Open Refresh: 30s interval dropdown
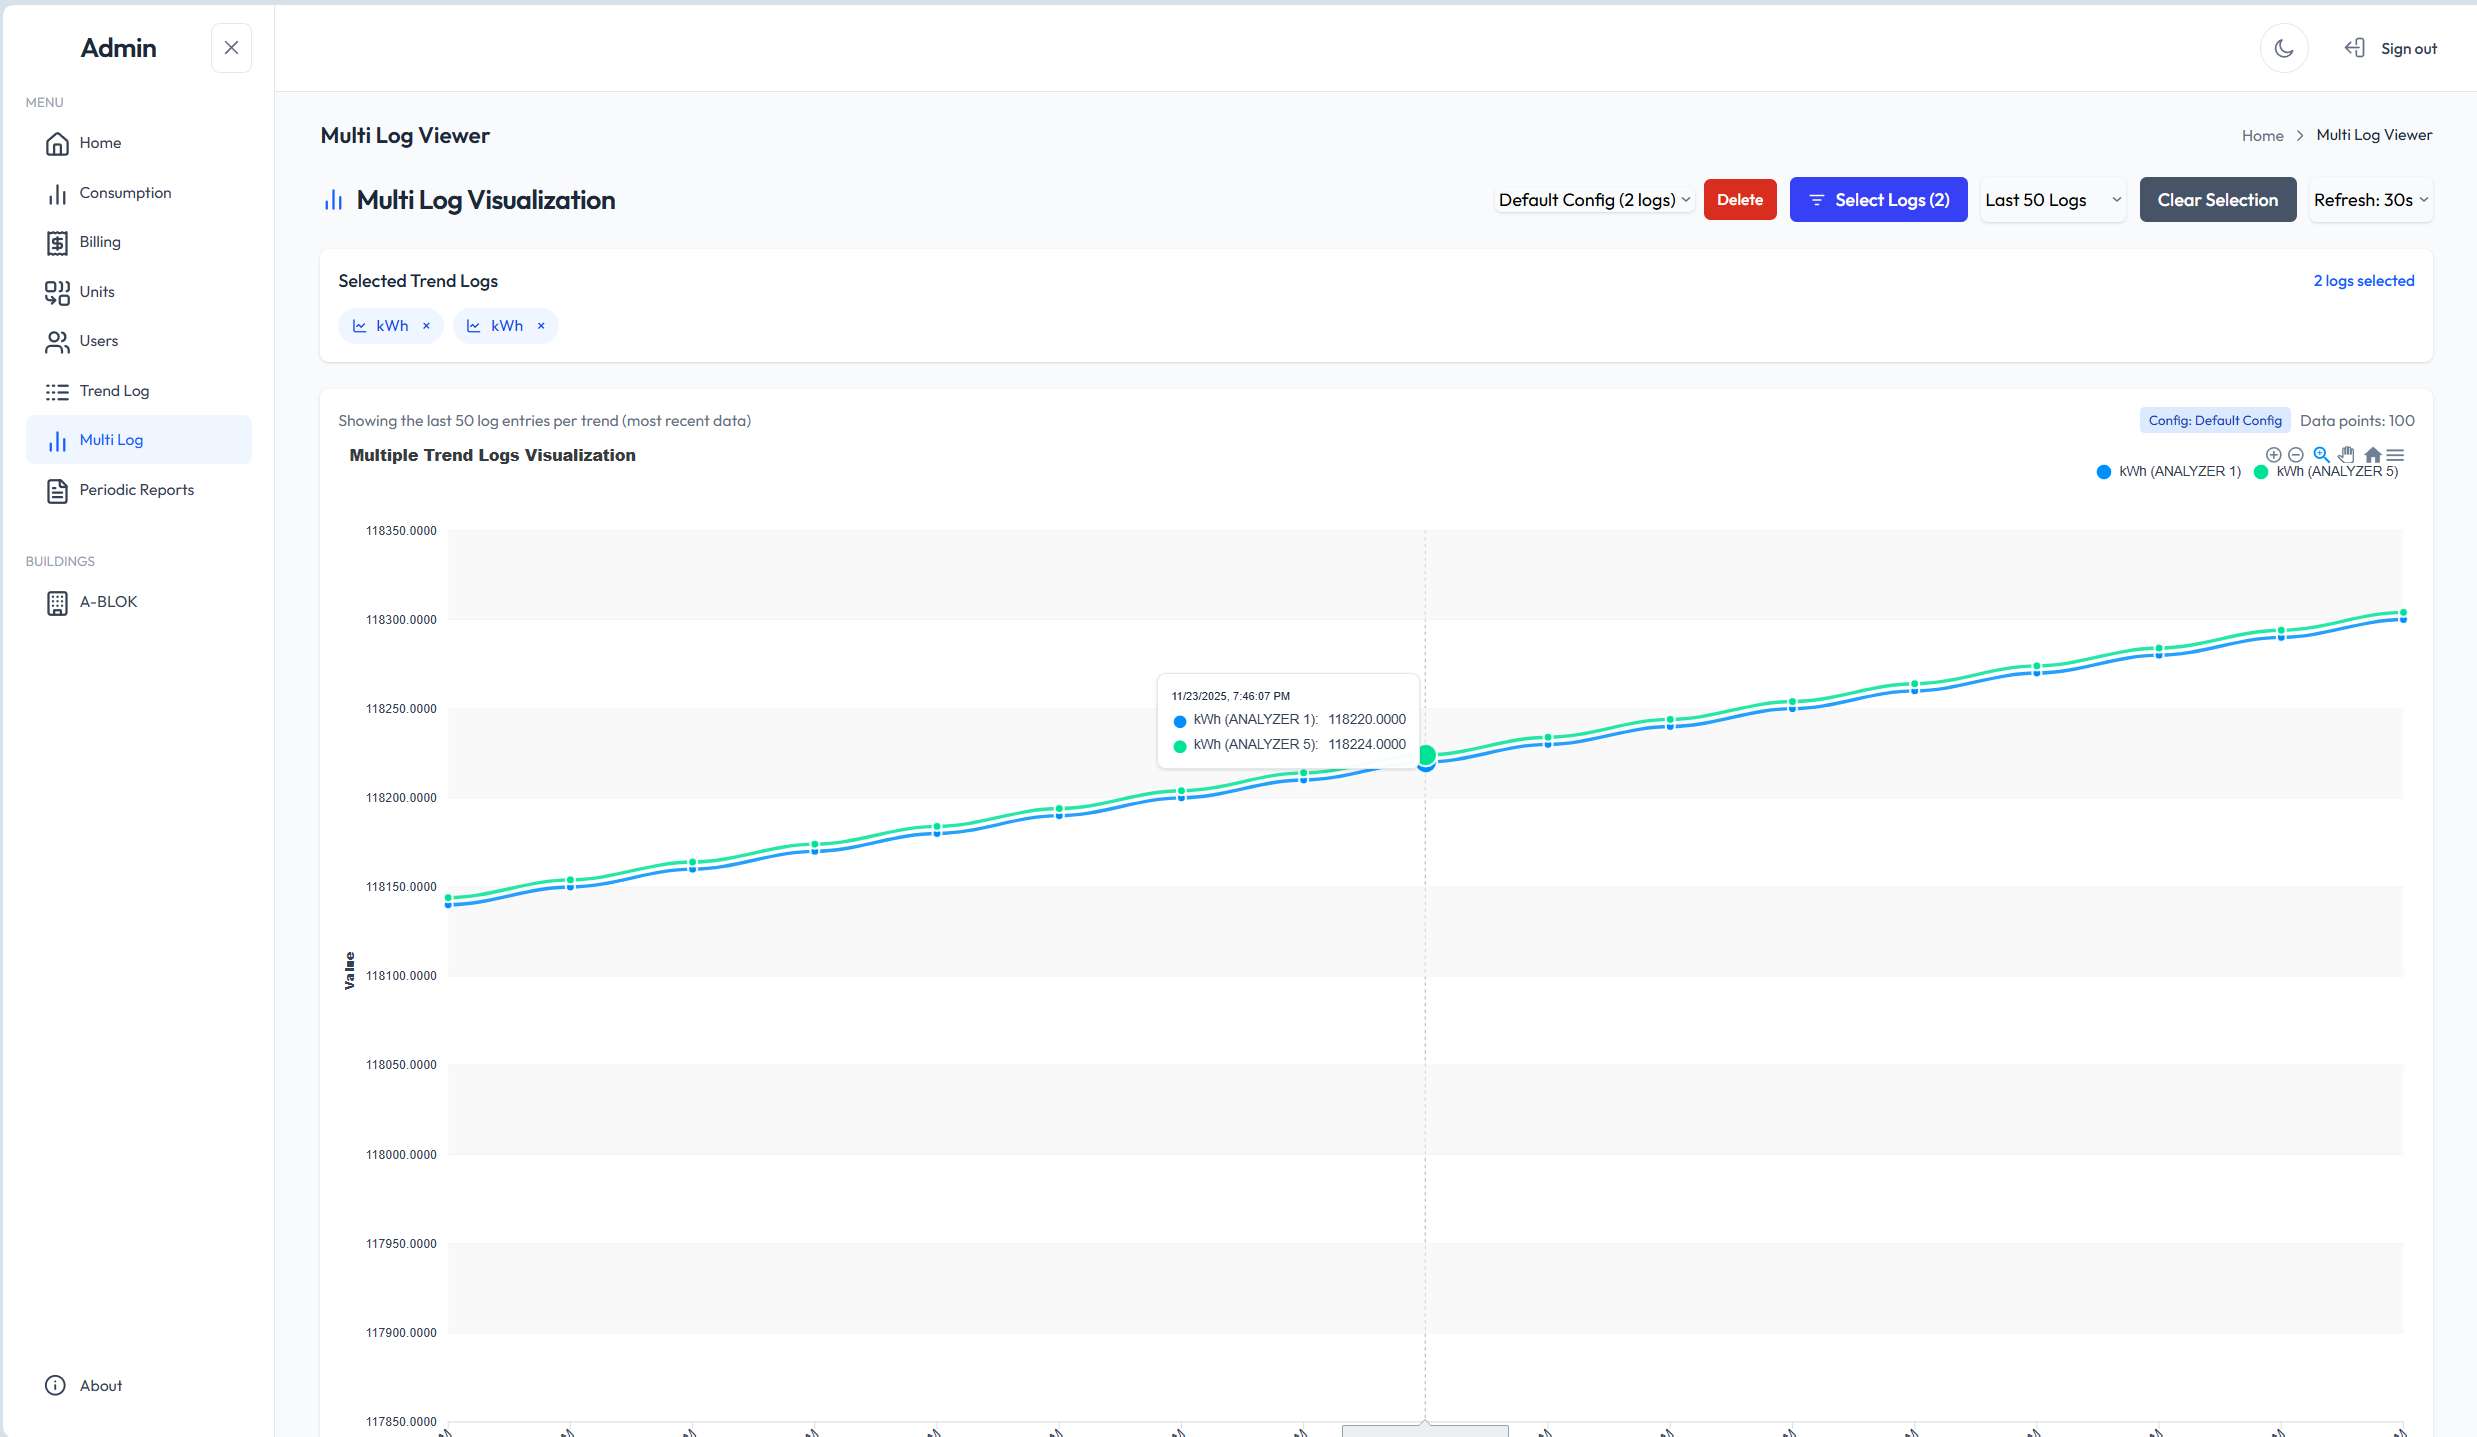The image size is (2477, 1437). pyautogui.click(x=2370, y=200)
